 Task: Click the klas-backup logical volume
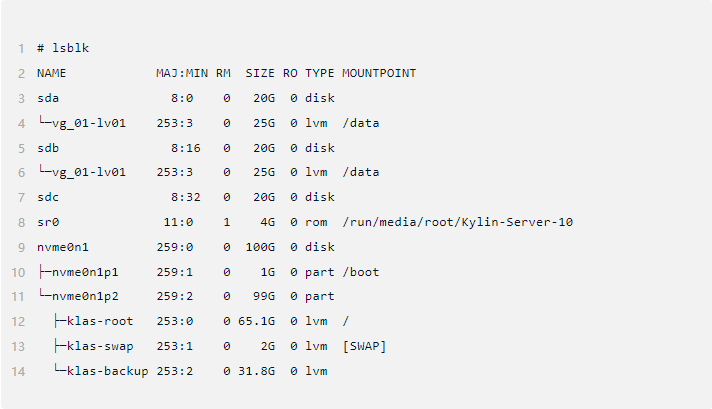click(108, 371)
